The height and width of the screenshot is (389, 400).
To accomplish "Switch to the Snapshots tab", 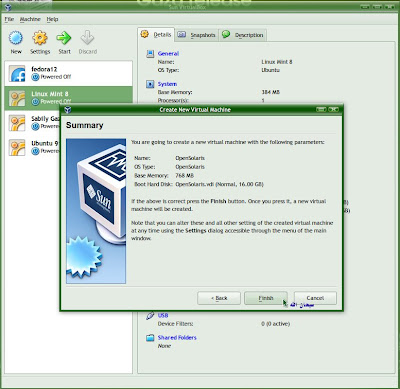I will [x=197, y=35].
